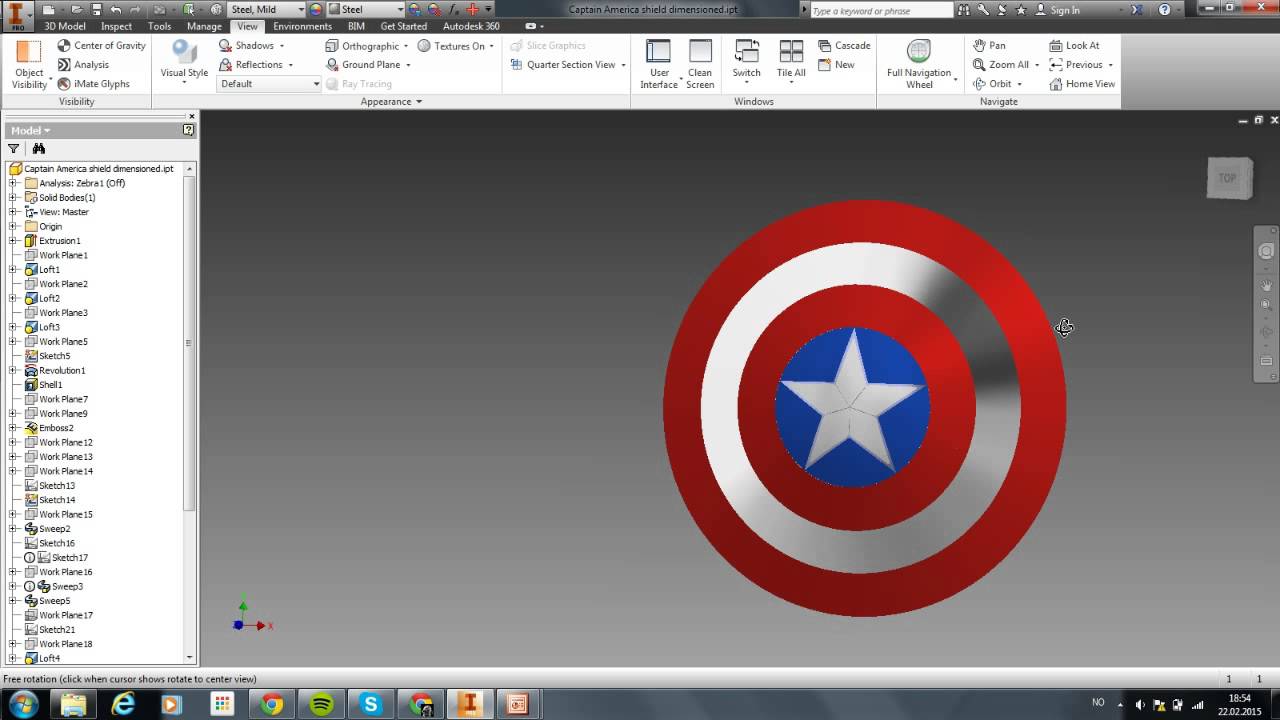The height and width of the screenshot is (720, 1280).
Task: Click the Look At tool
Action: [1074, 46]
